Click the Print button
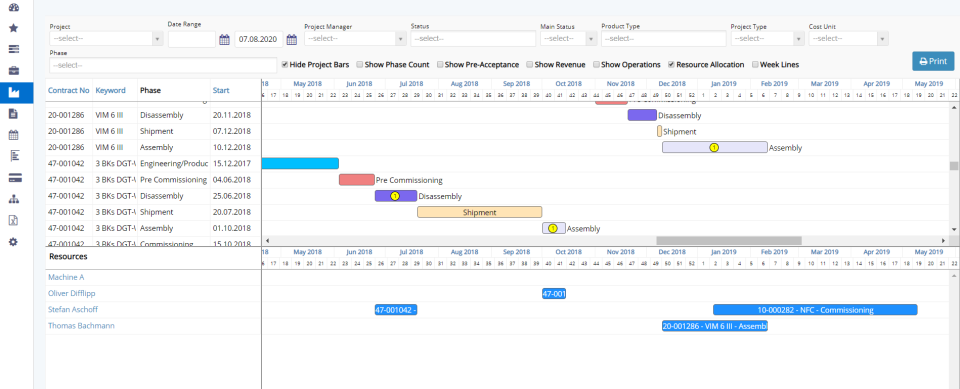960x389 pixels. click(933, 61)
